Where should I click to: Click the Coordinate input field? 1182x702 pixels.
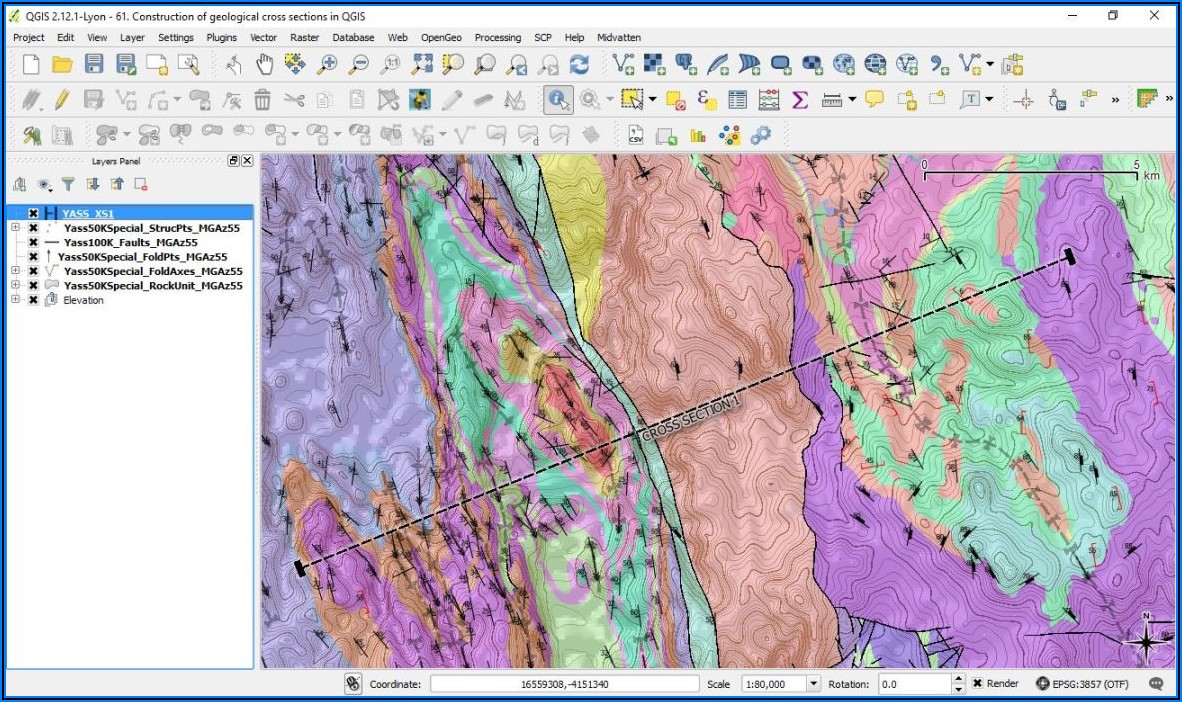[564, 684]
